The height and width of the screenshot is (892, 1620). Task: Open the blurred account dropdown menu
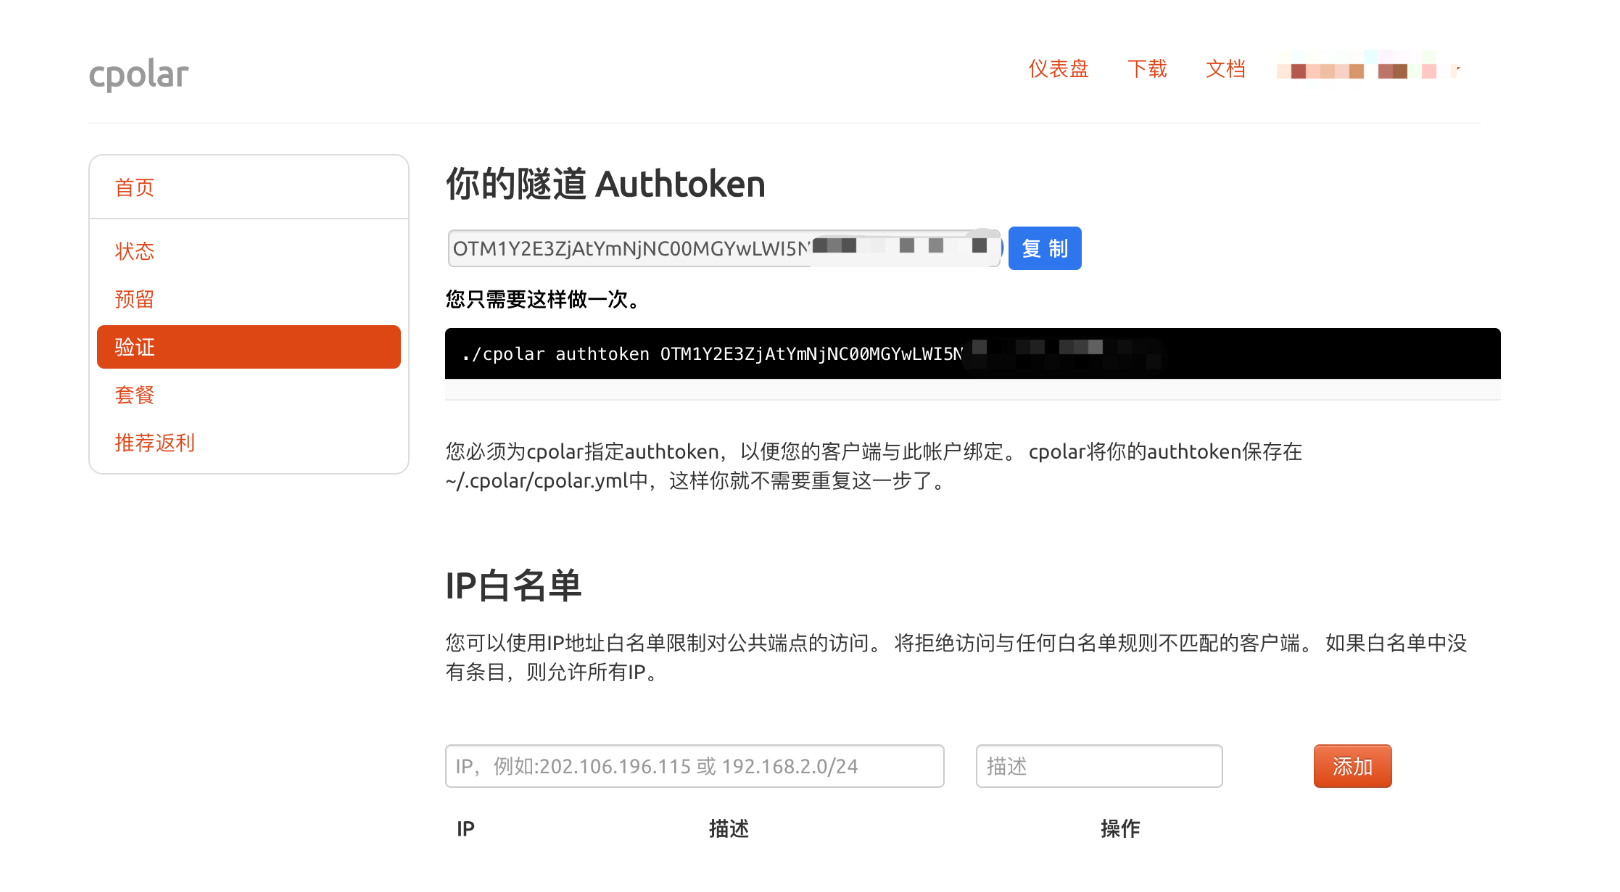pyautogui.click(x=1369, y=70)
